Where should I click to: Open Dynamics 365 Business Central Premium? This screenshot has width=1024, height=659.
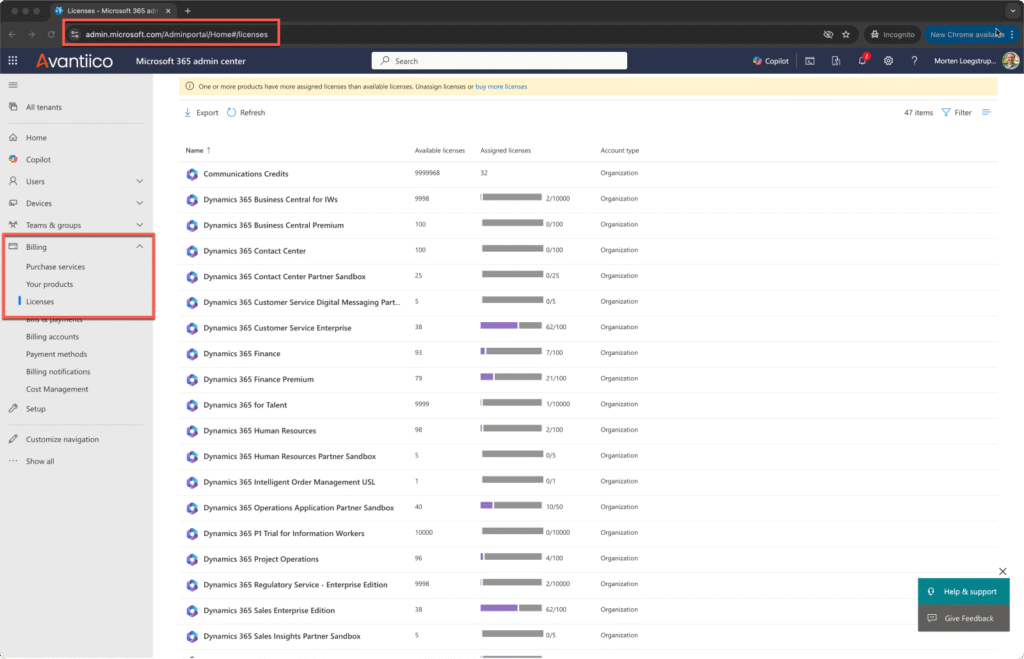pyautogui.click(x=273, y=225)
